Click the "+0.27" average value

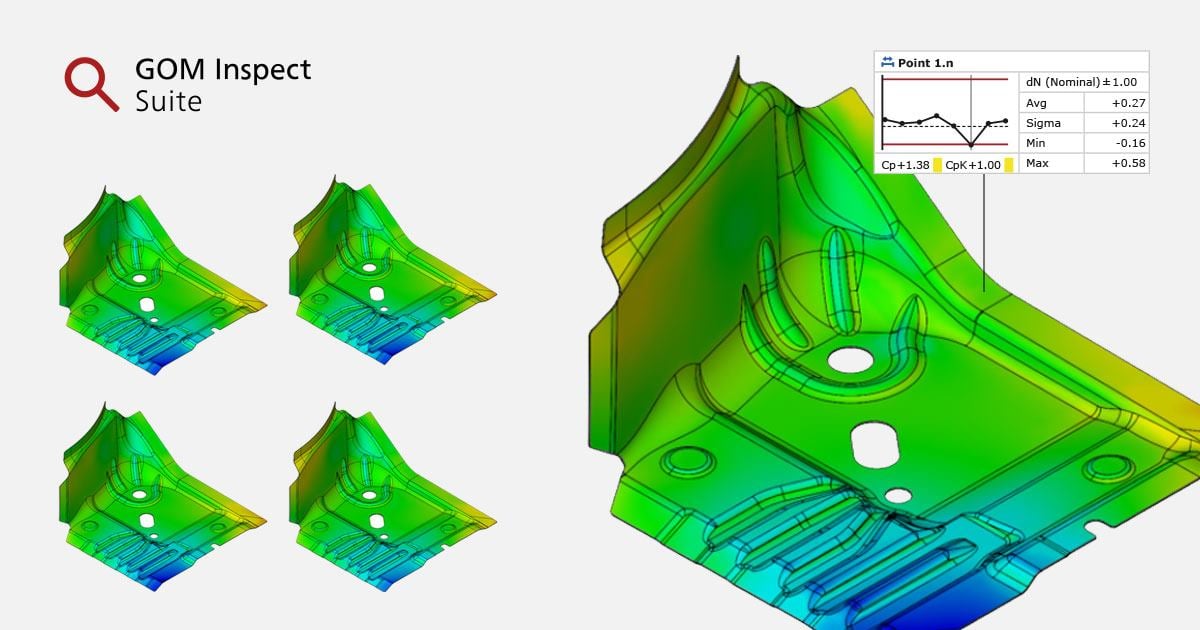click(1128, 103)
